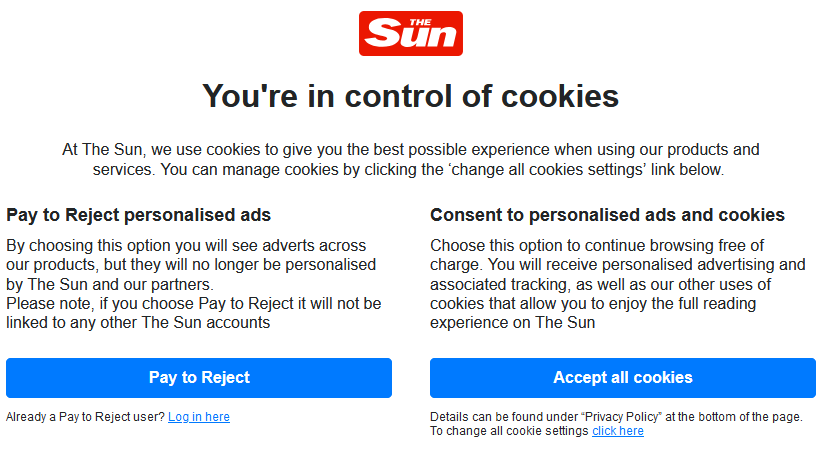The height and width of the screenshot is (449, 825).
Task: Accept all cookies
Action: [622, 378]
